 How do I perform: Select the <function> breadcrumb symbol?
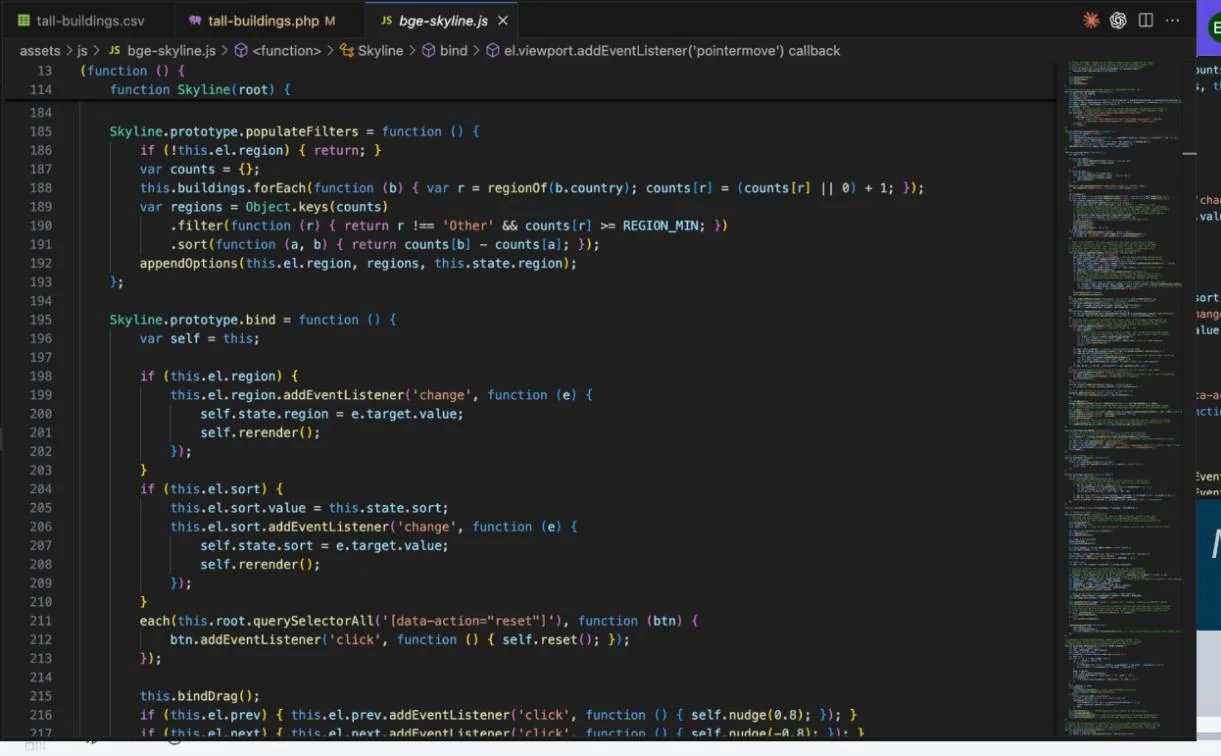tap(286, 50)
